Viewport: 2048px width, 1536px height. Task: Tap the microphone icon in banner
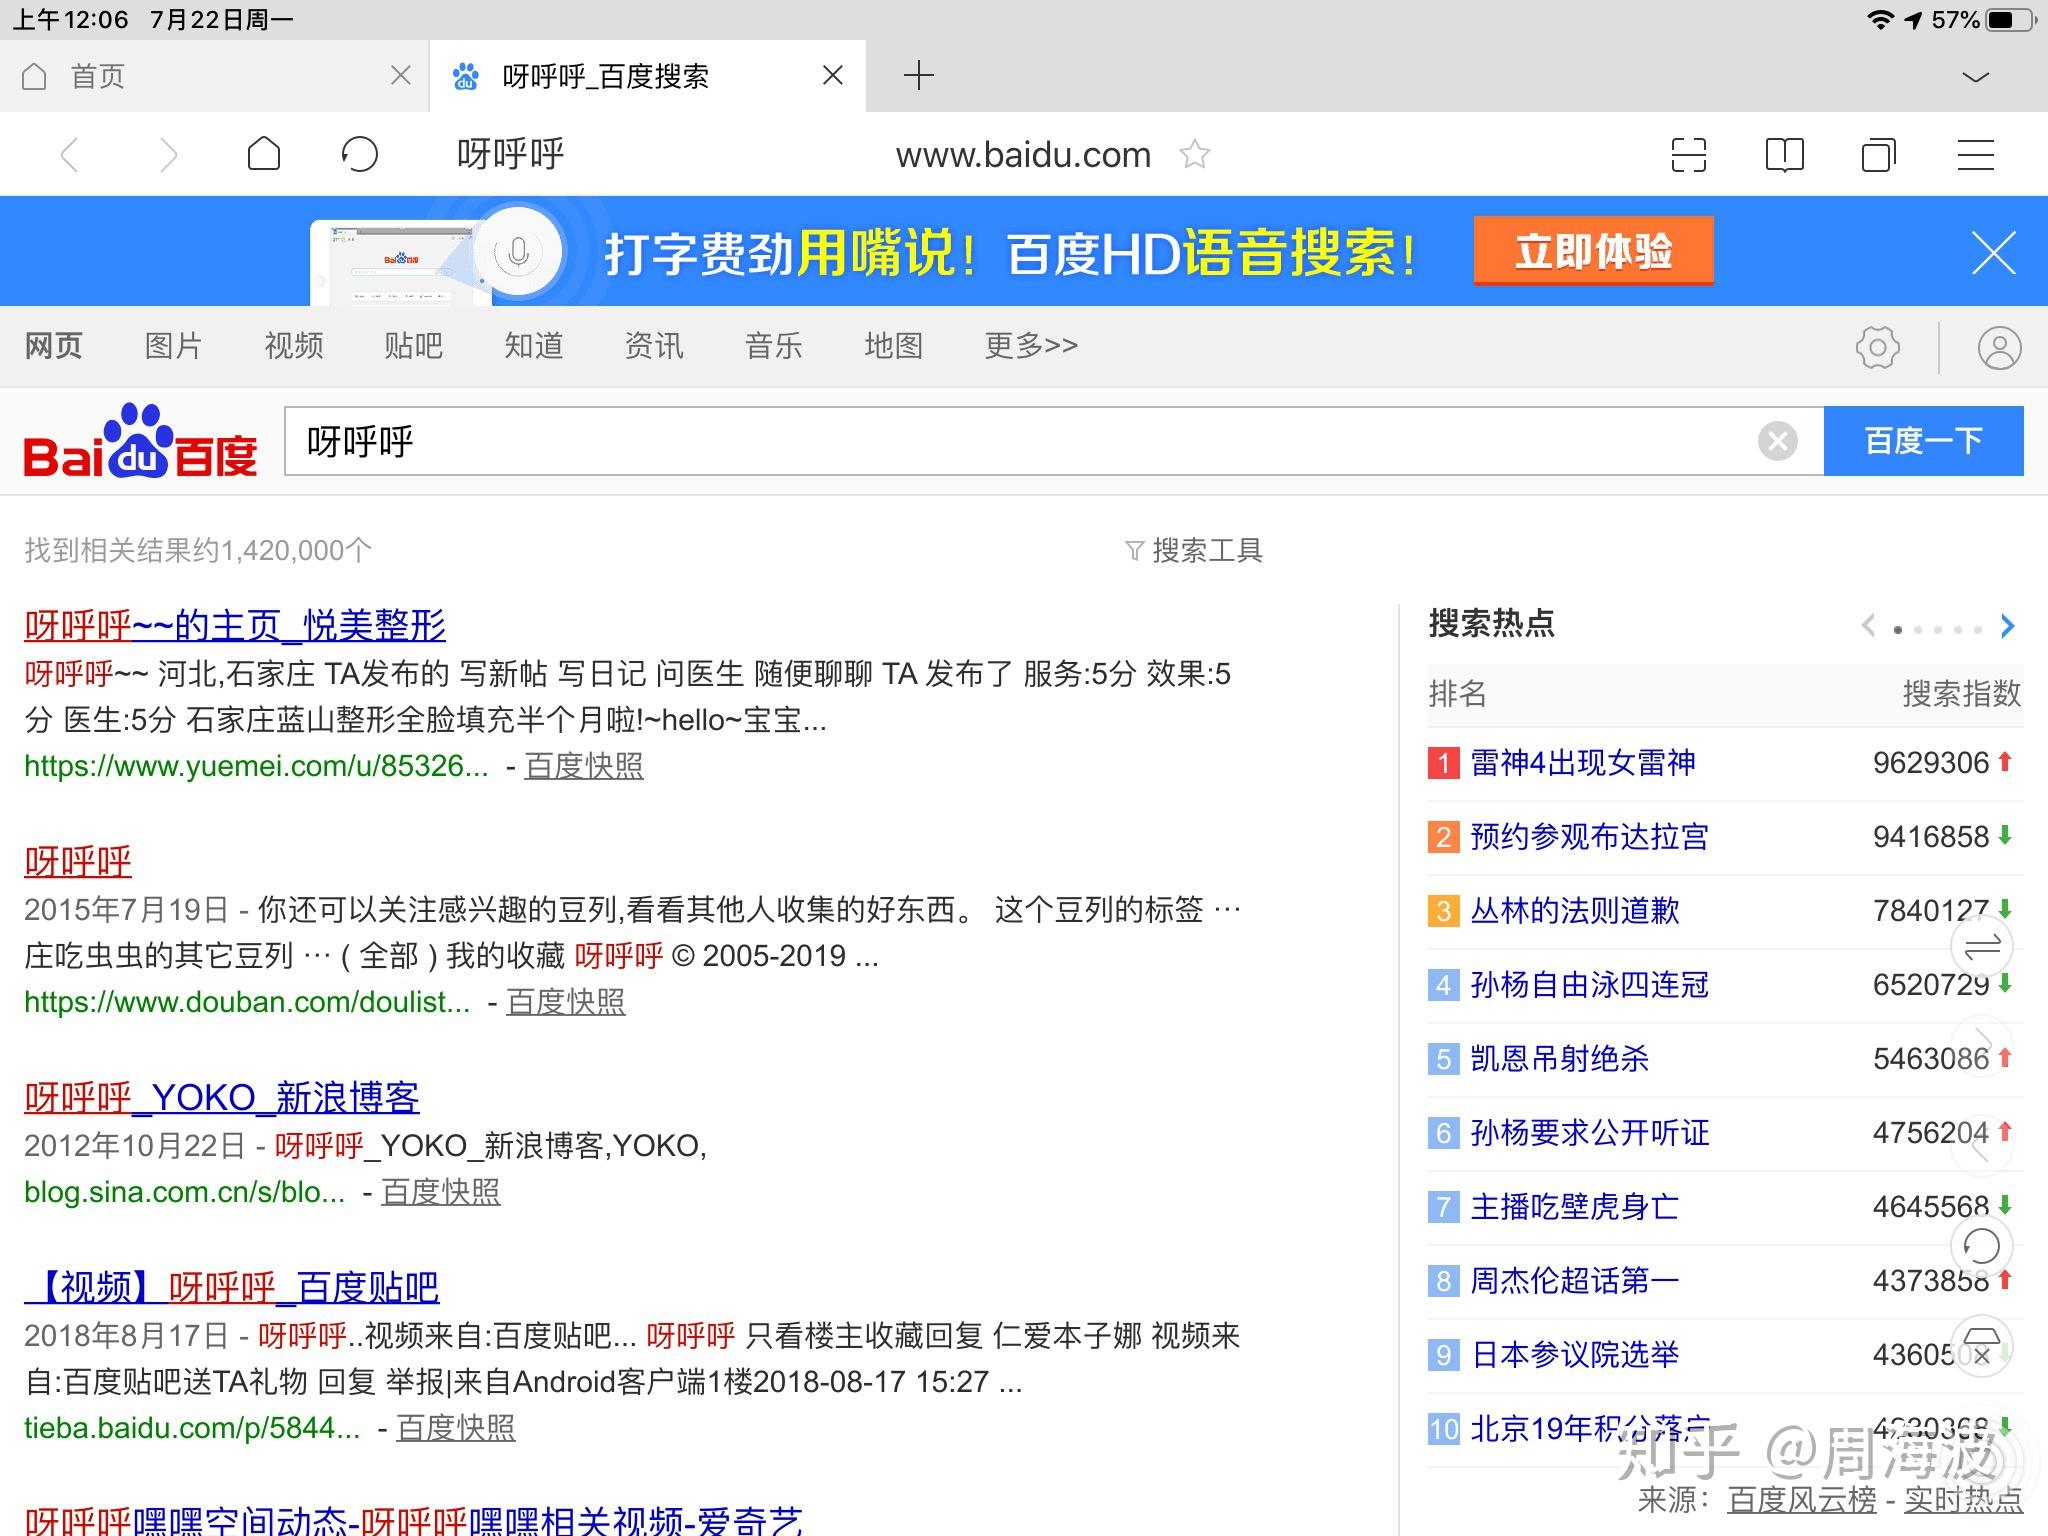pos(518,252)
